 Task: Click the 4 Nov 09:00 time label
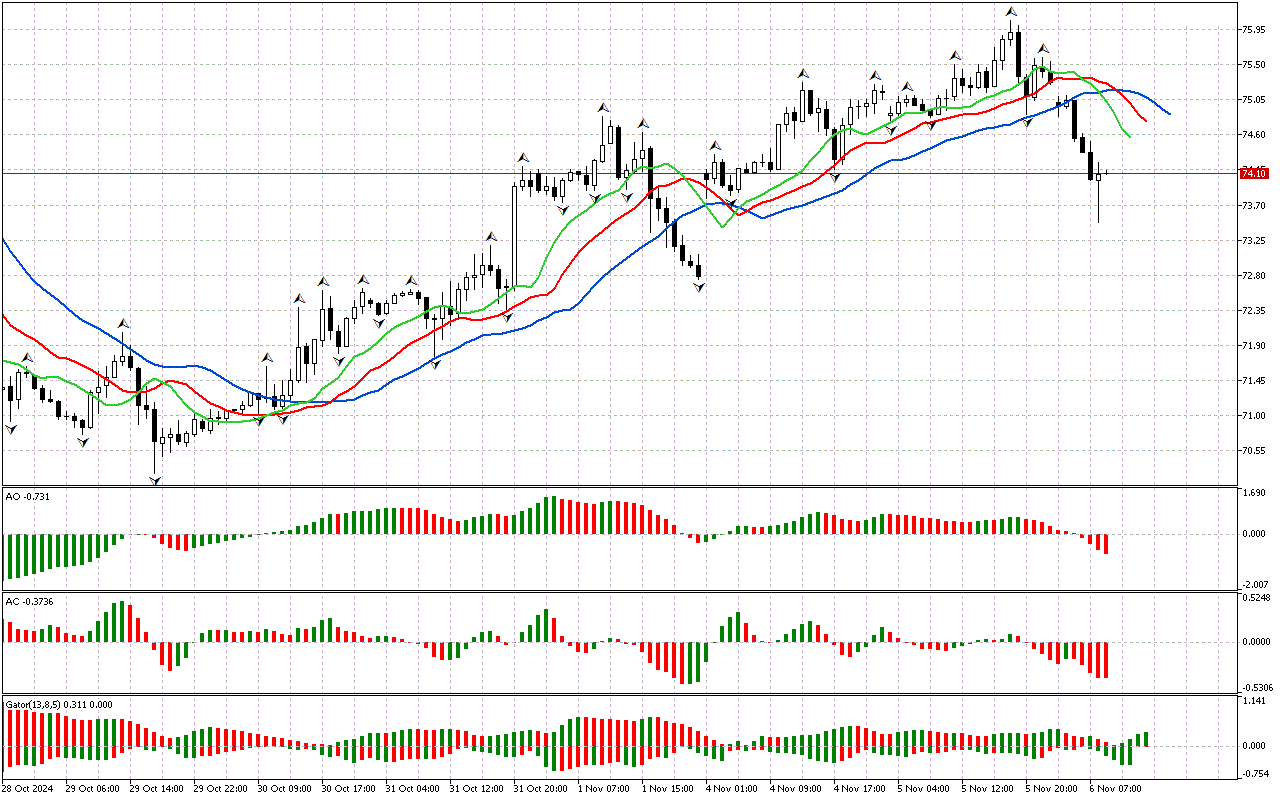796,788
